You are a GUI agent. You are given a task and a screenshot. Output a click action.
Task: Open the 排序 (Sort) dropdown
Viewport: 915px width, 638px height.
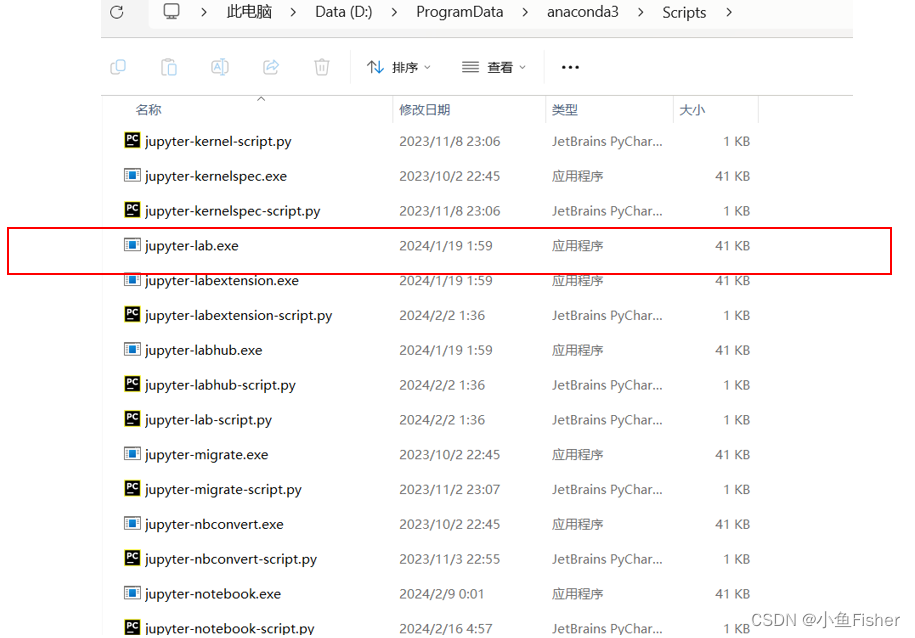[399, 67]
